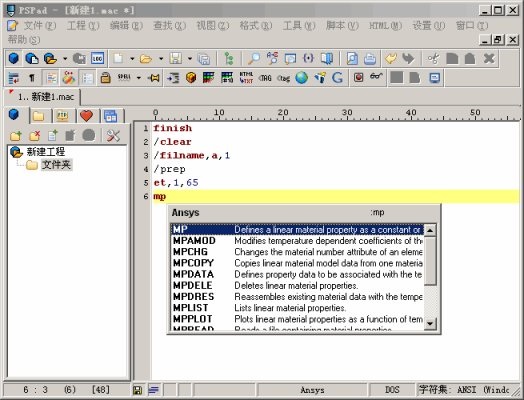The width and height of the screenshot is (524, 400).
Task: Open dropdown arrow next to Save
Action: 190,59
